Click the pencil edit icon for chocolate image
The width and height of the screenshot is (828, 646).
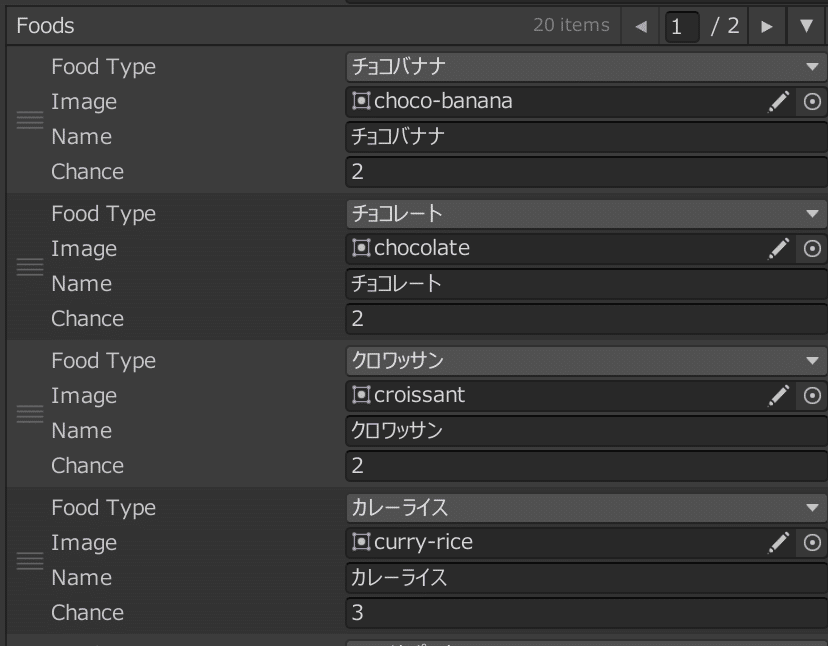[779, 248]
